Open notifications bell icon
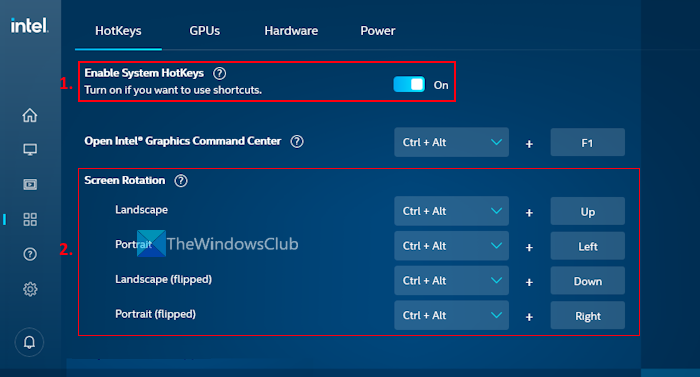 pos(29,342)
